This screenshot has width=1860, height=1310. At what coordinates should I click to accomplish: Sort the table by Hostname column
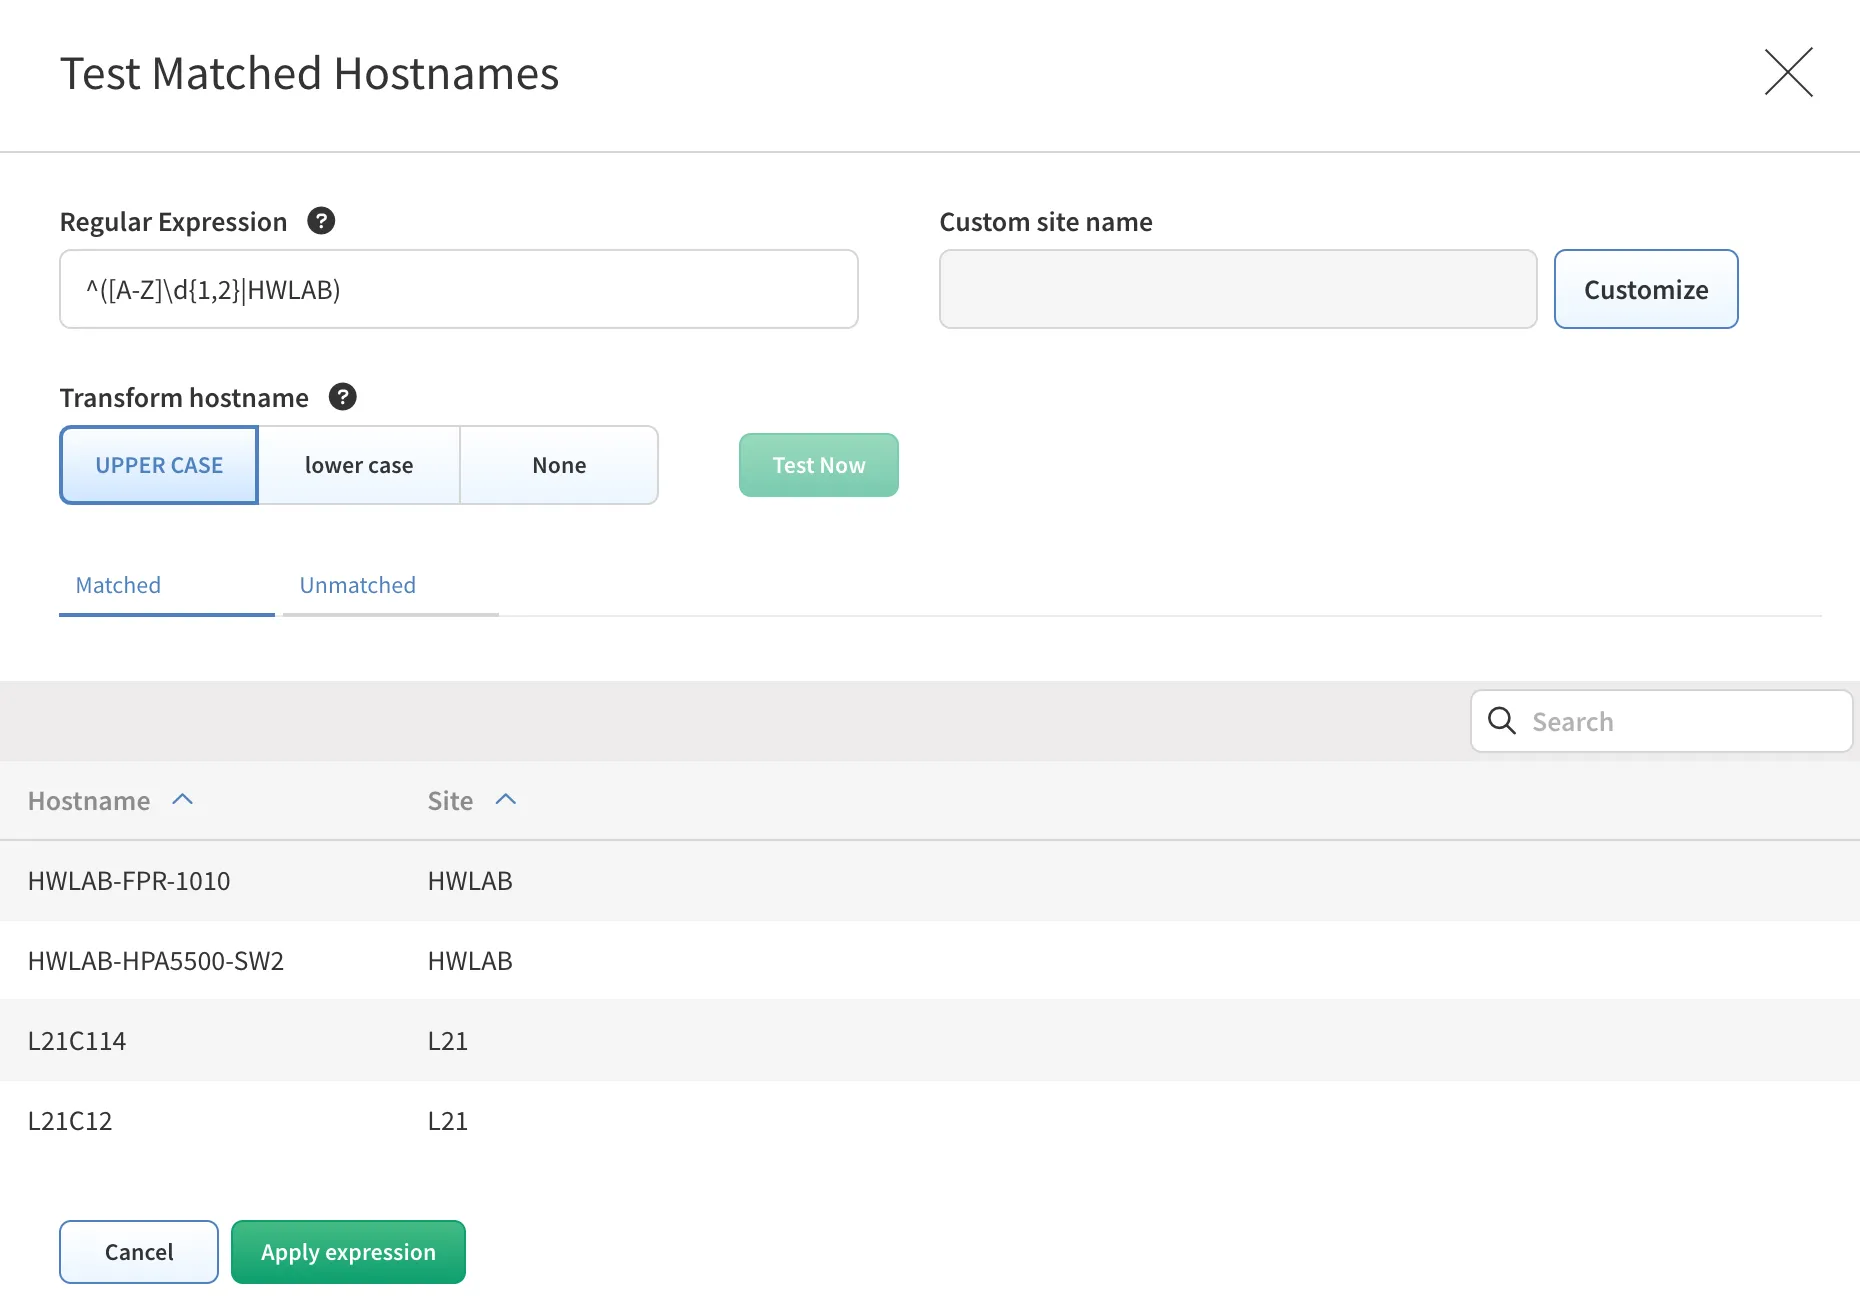89,800
